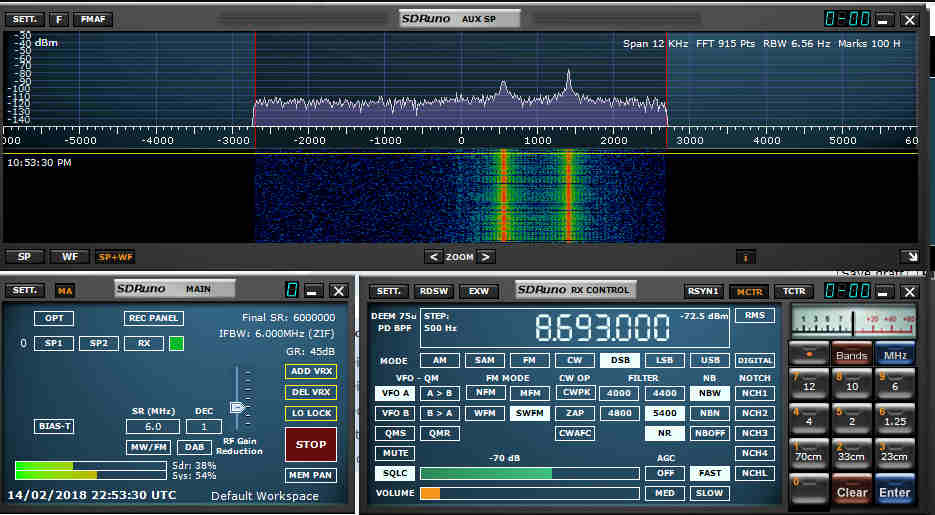Screen dimensions: 935x515
Task: Open AUX SP window SETT. settings
Action: tap(24, 19)
